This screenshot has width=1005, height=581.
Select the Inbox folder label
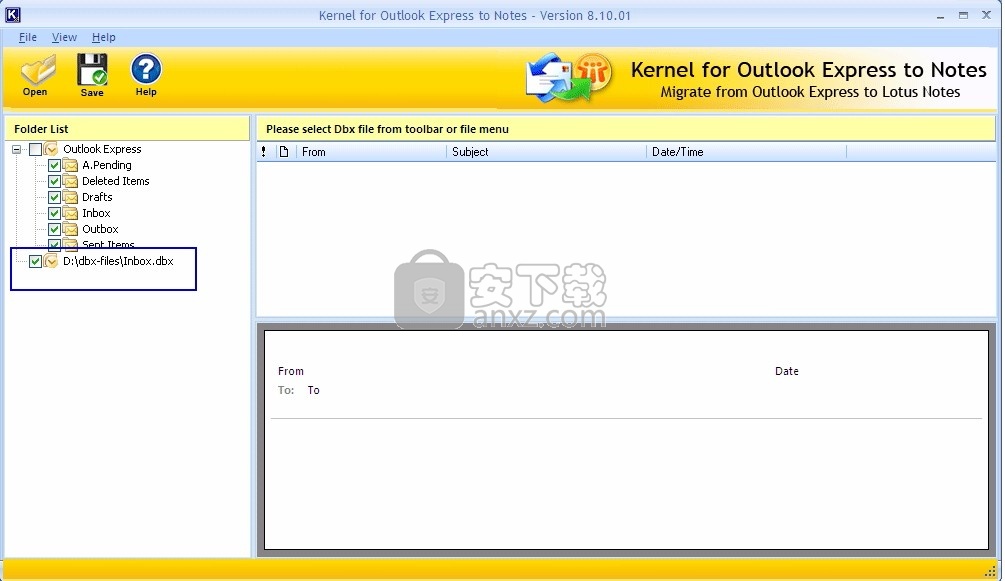(x=96, y=214)
